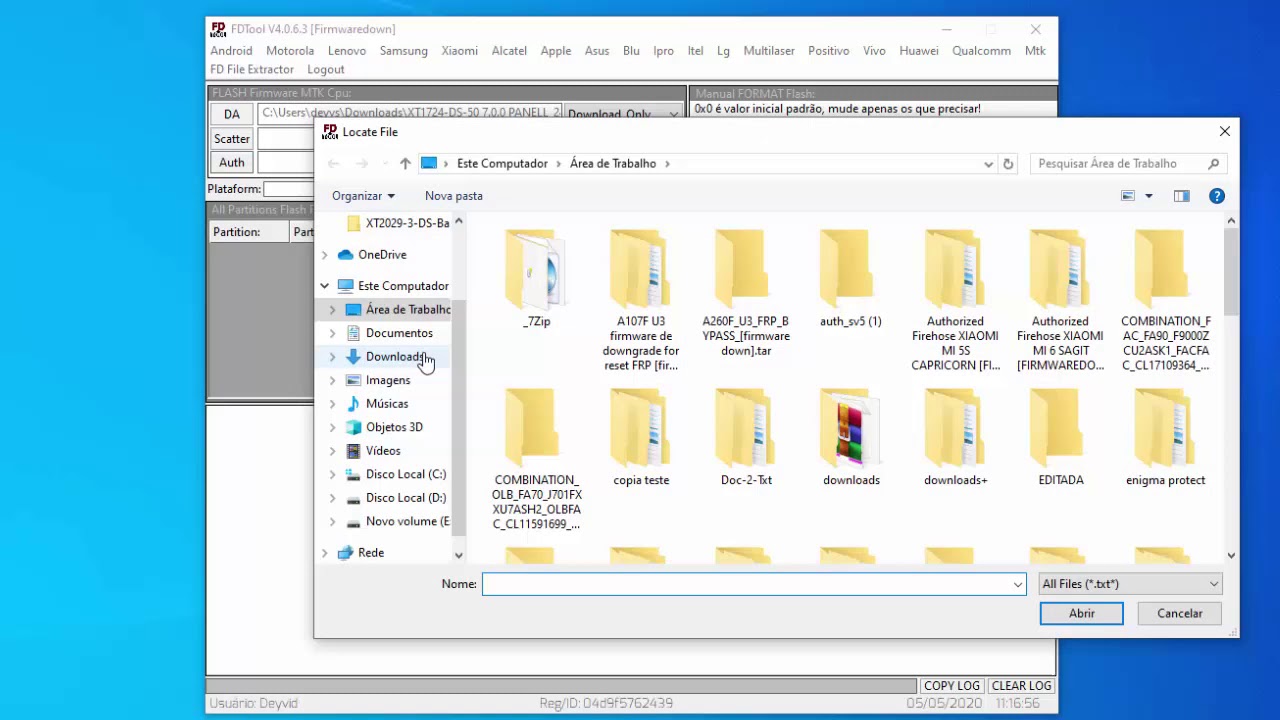Open the Organizar dropdown menu
This screenshot has width=1280, height=720.
363,196
